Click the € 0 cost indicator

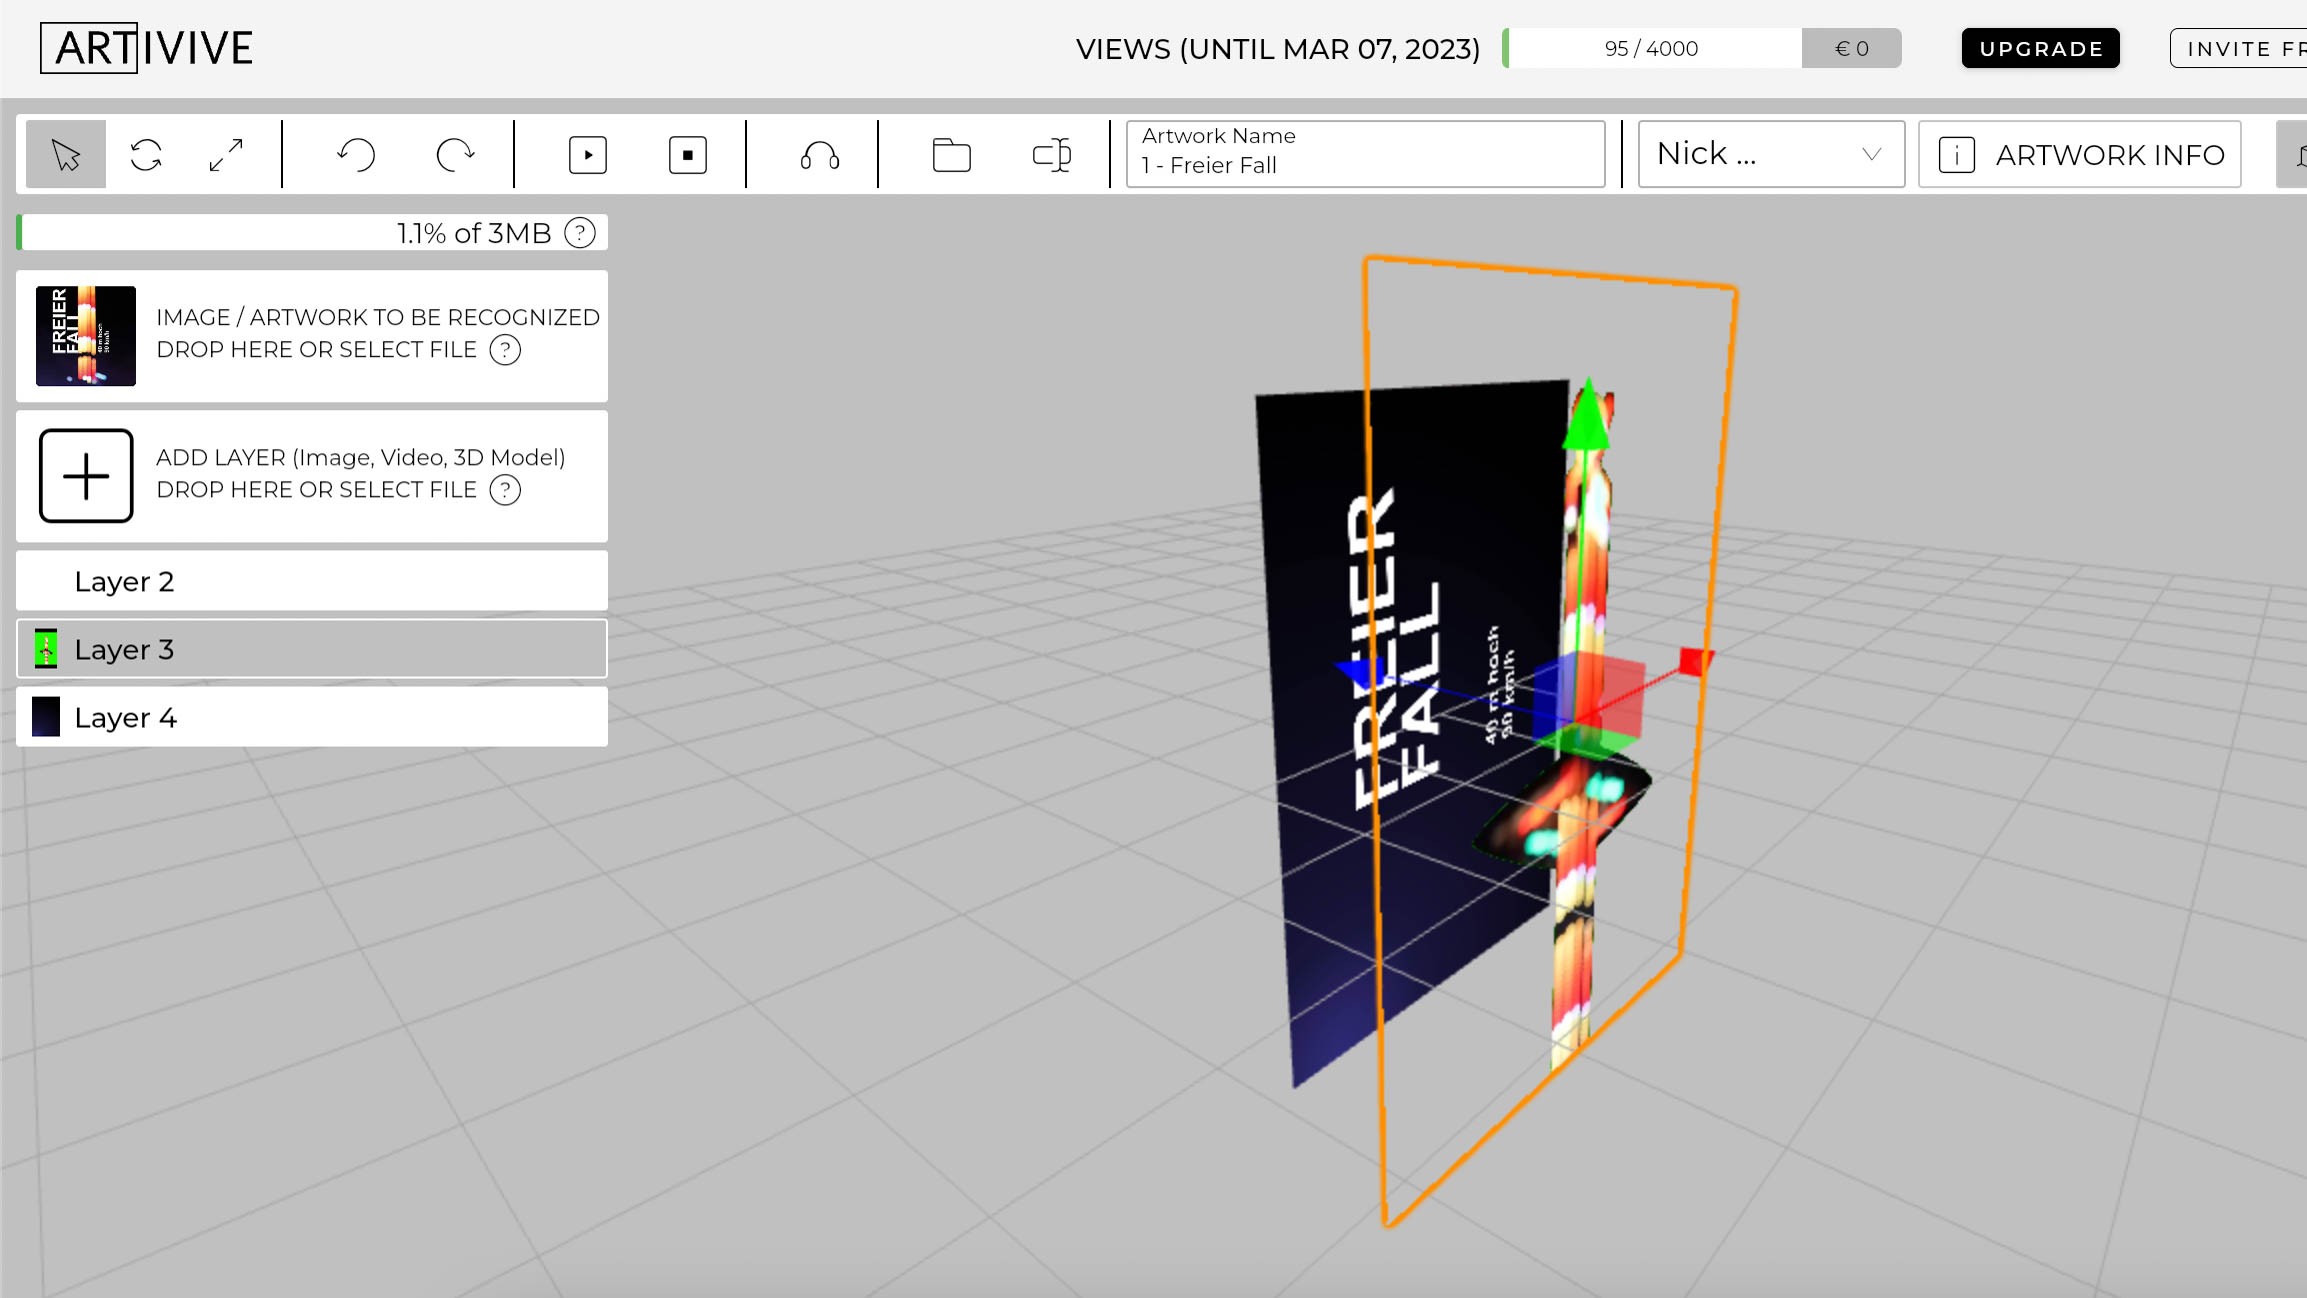[1852, 48]
